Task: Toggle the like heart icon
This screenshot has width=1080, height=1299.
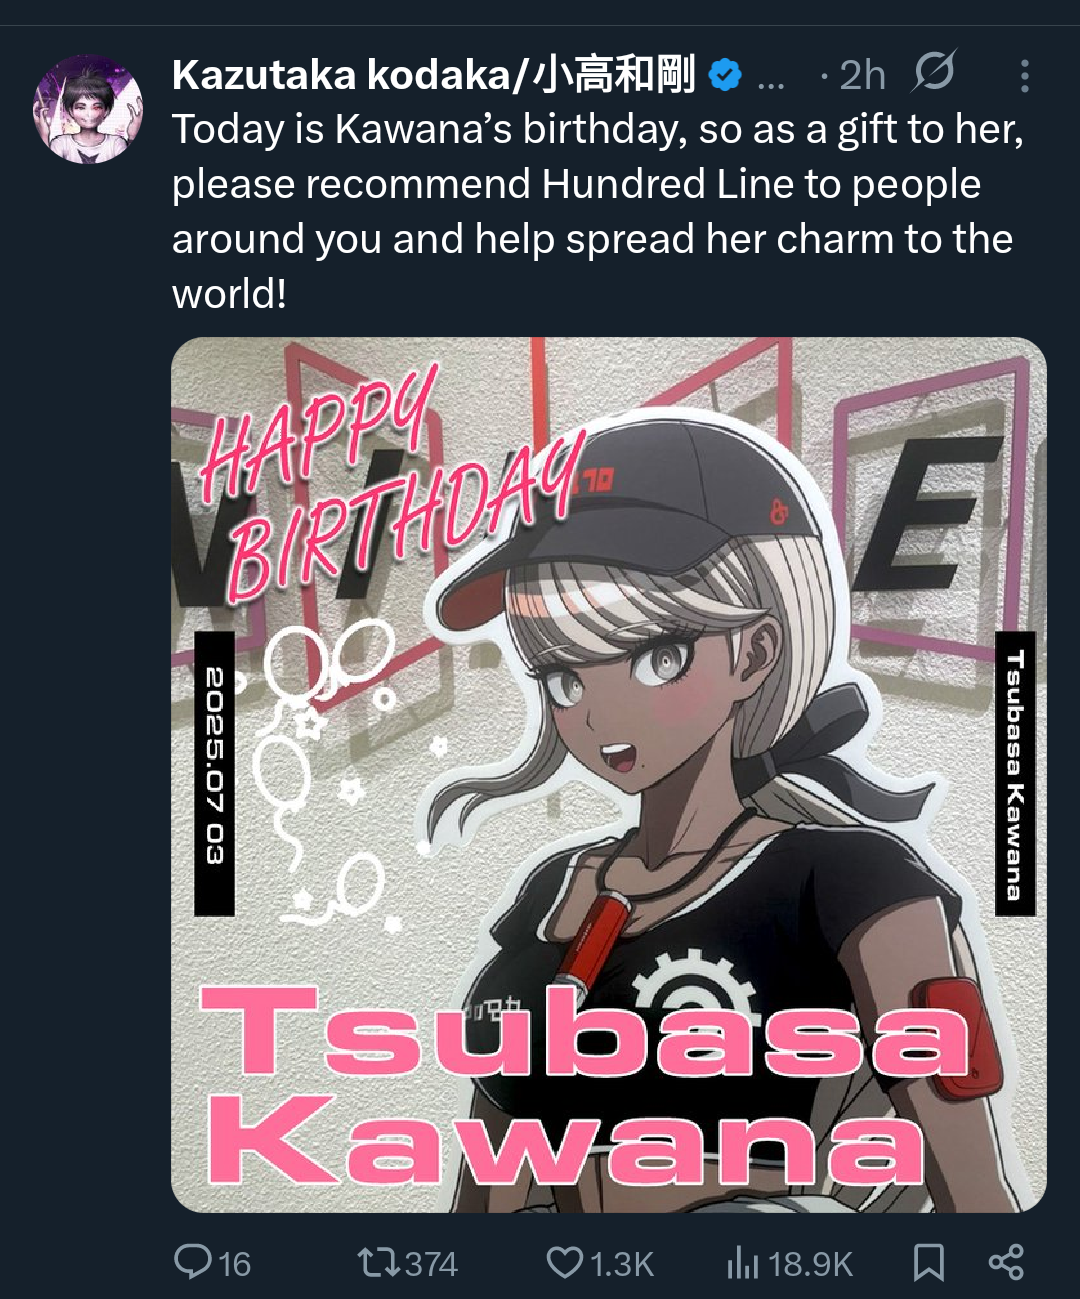Action: 565,1263
